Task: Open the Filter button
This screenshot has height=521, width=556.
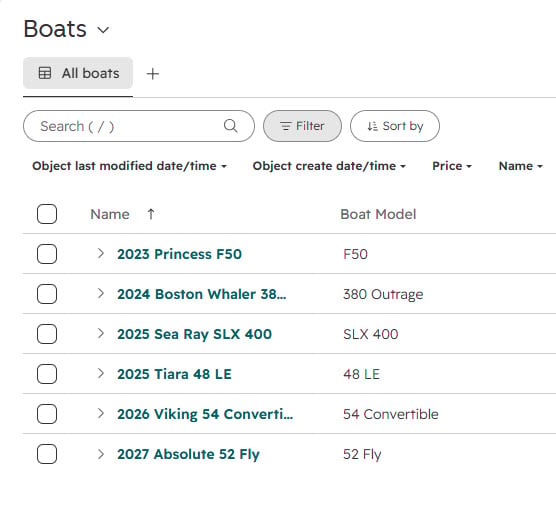Action: pyautogui.click(x=302, y=126)
